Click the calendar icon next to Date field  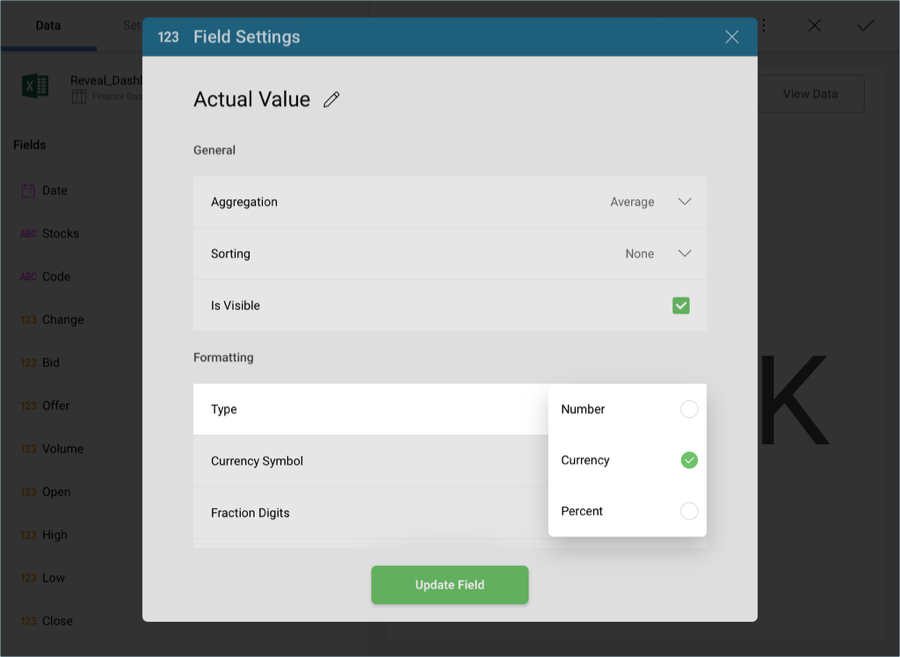point(28,191)
